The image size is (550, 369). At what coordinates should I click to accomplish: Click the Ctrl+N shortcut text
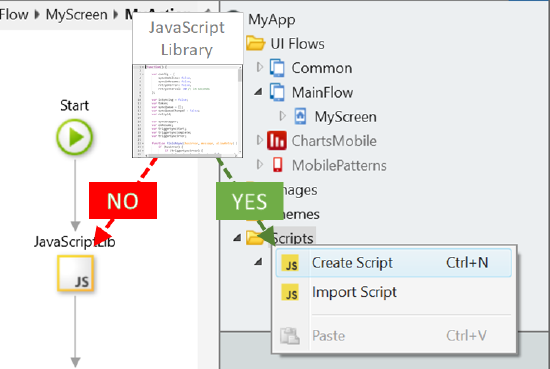pos(467,263)
